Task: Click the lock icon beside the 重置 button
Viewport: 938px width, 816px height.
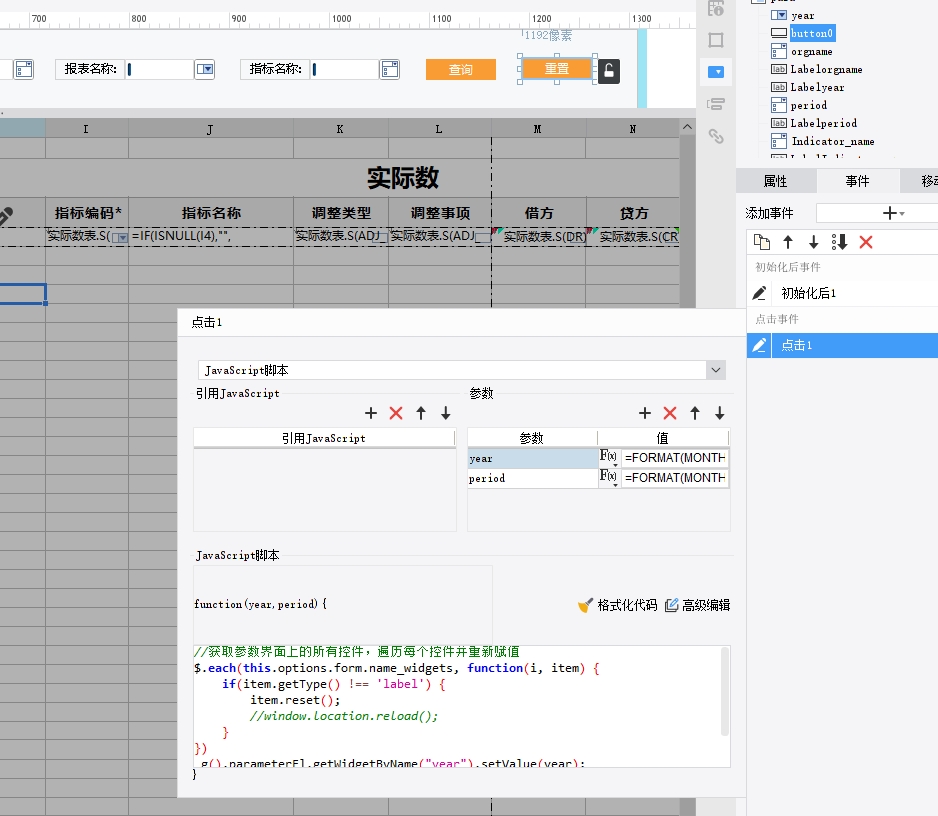Action: pos(609,71)
